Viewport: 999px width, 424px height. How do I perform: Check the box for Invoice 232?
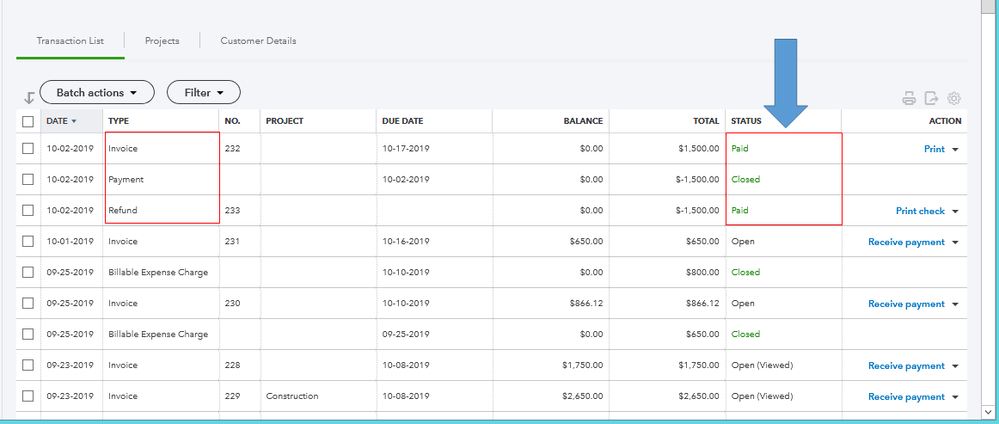click(x=28, y=149)
